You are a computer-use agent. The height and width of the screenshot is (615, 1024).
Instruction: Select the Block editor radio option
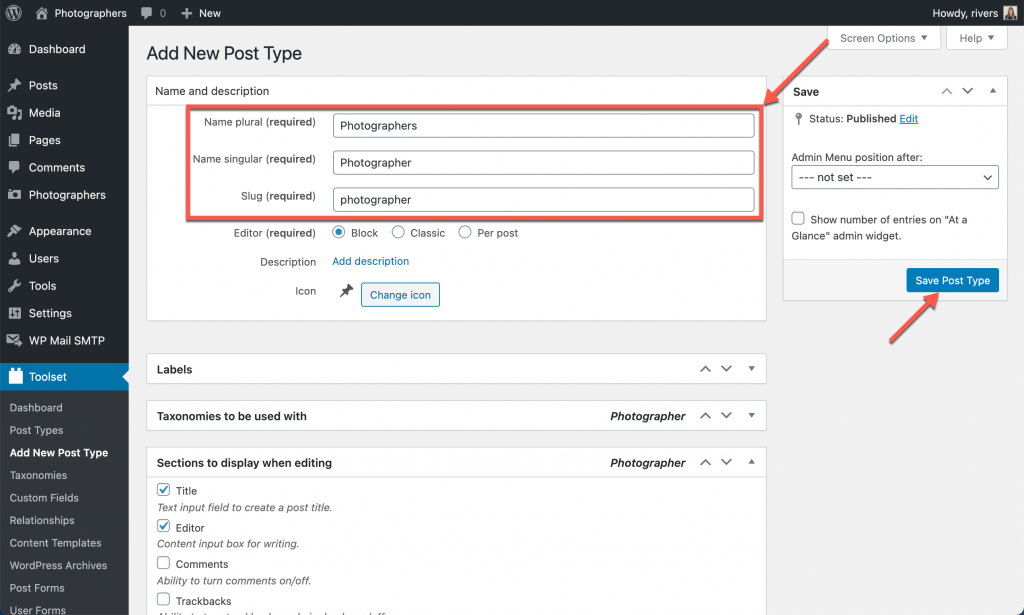[338, 232]
